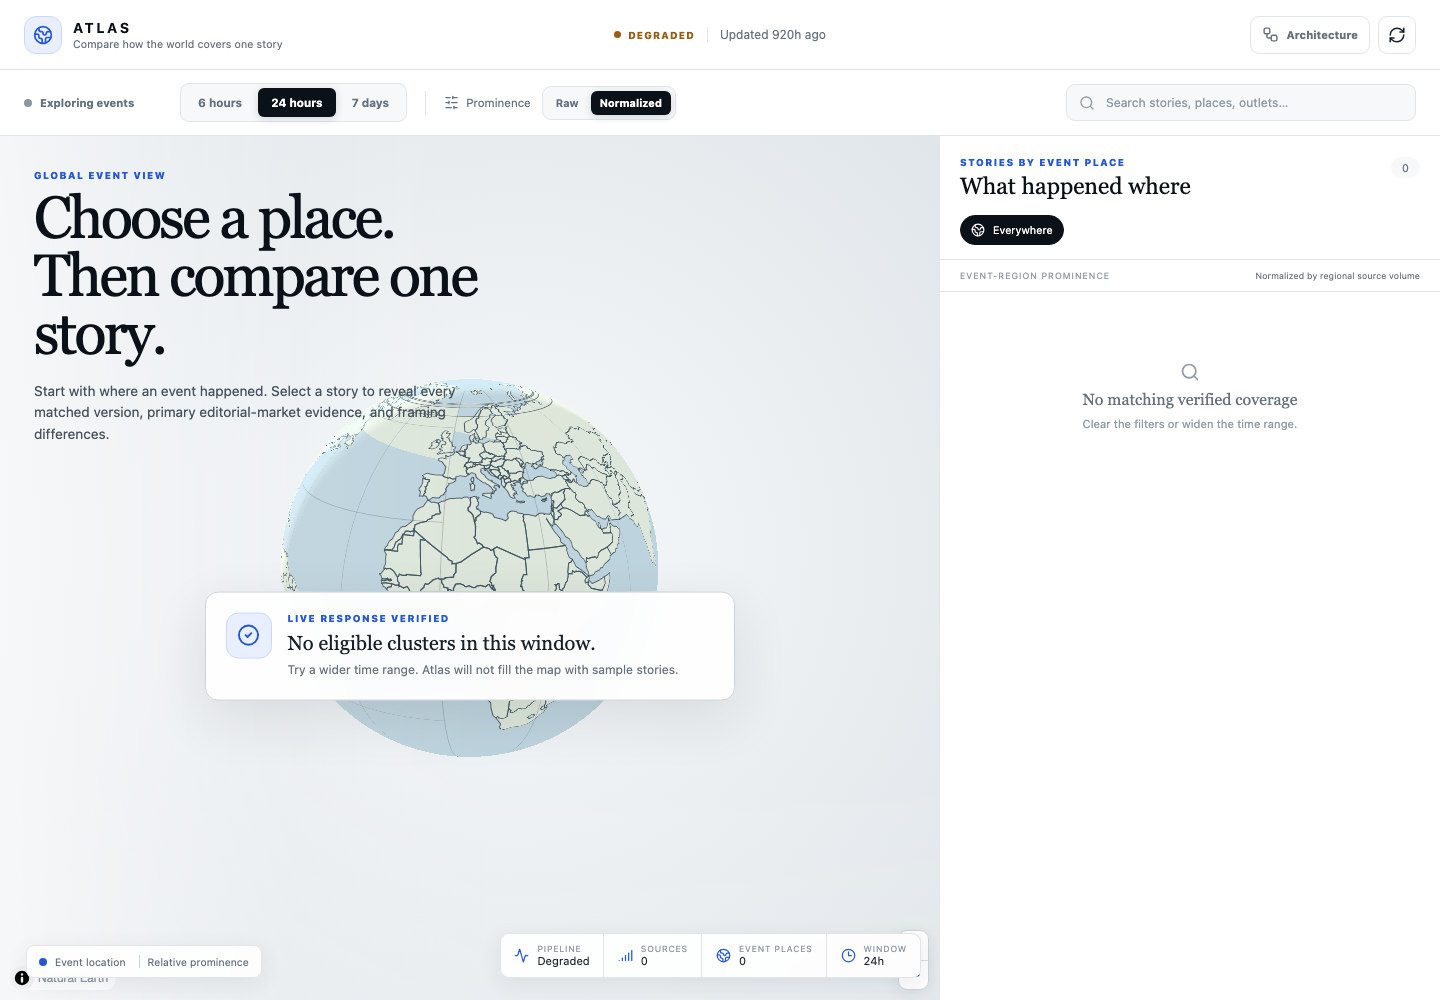Image resolution: width=1440 pixels, height=1000 pixels.
Task: Switch prominence to Raw
Action: click(567, 103)
